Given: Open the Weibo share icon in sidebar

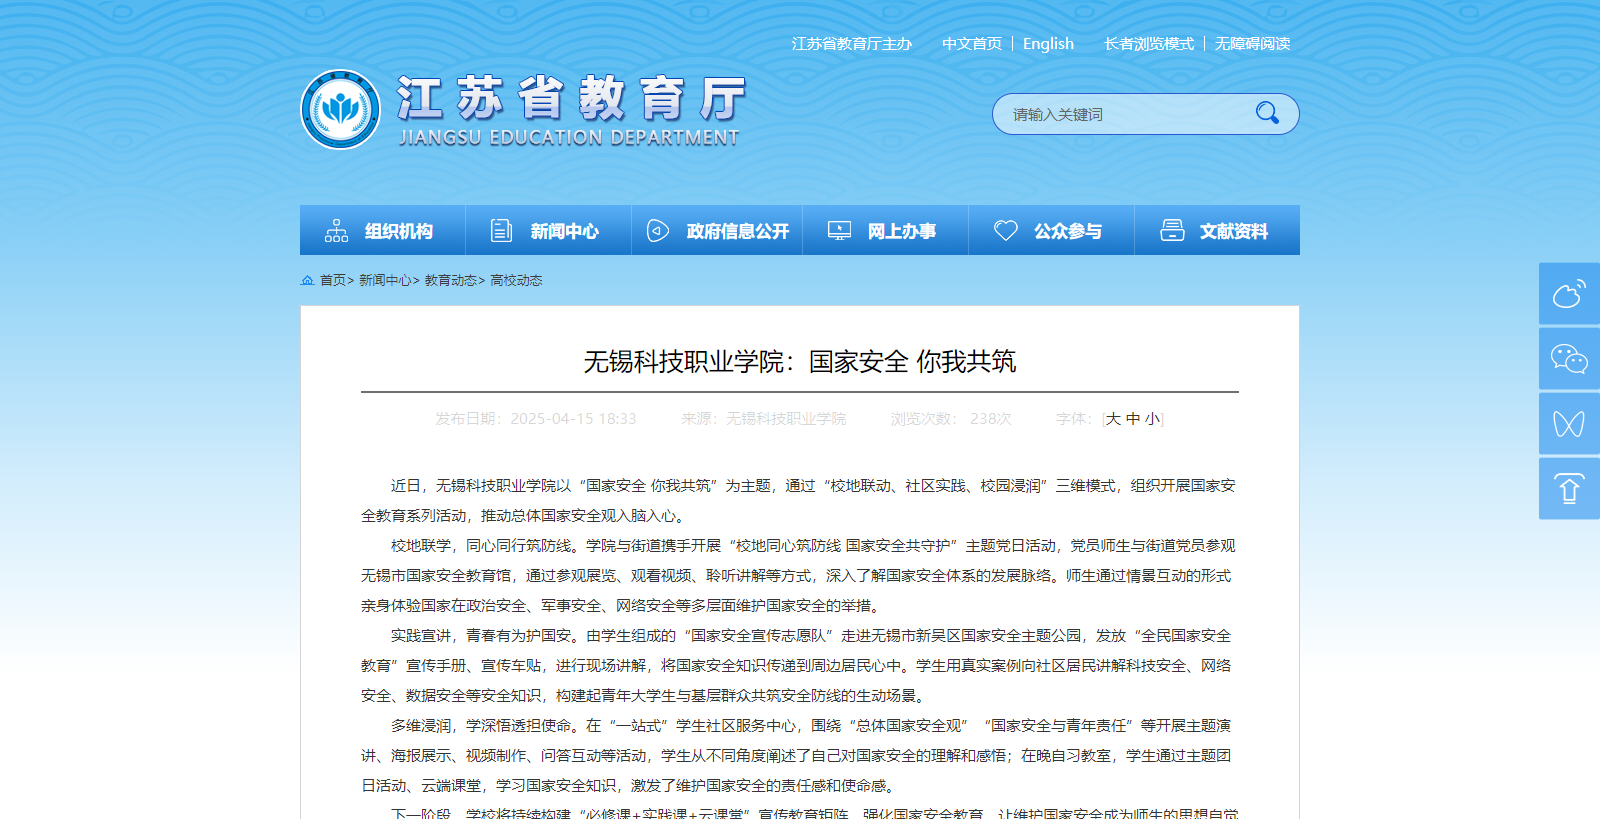Looking at the screenshot, I should pyautogui.click(x=1568, y=294).
